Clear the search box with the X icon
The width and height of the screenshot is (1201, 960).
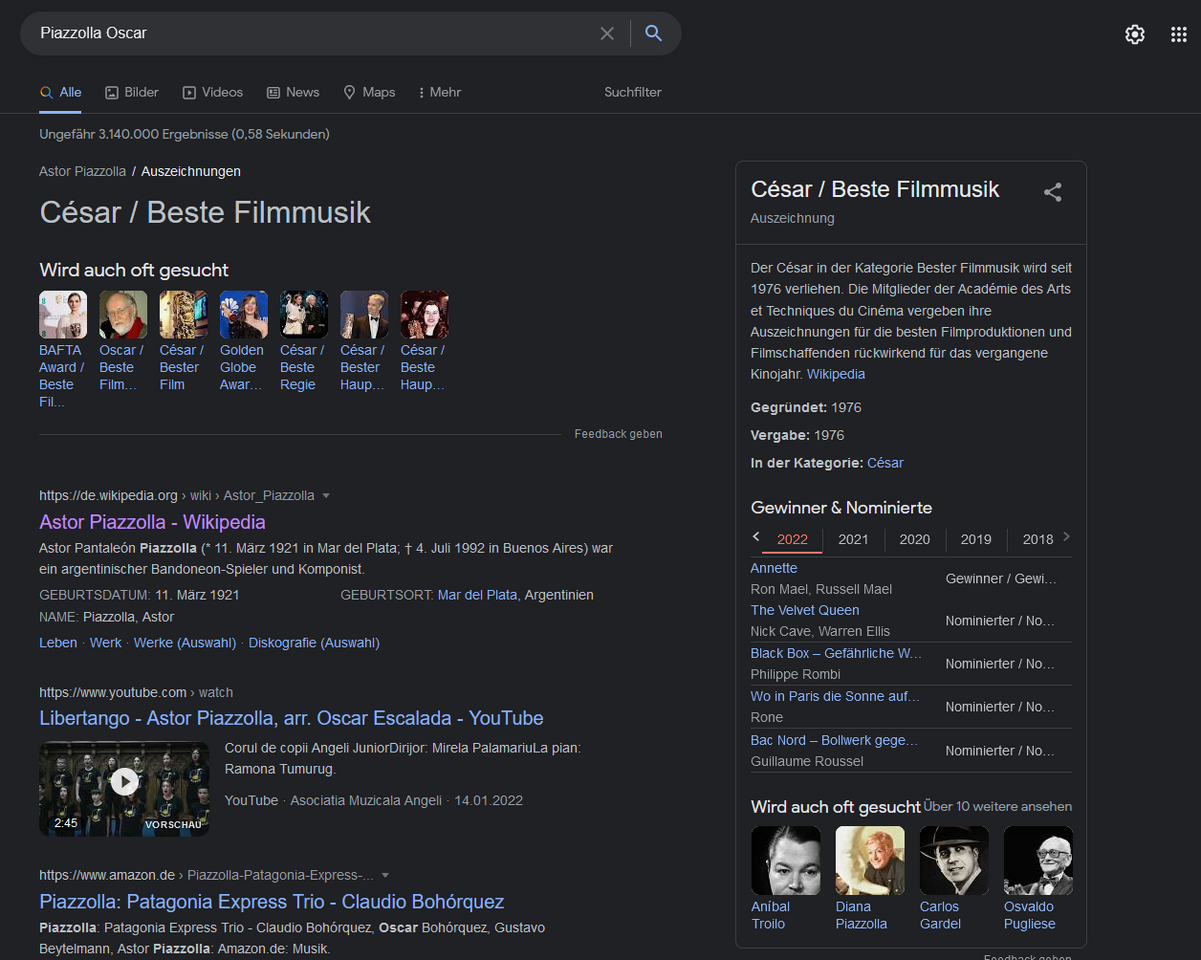[x=607, y=33]
